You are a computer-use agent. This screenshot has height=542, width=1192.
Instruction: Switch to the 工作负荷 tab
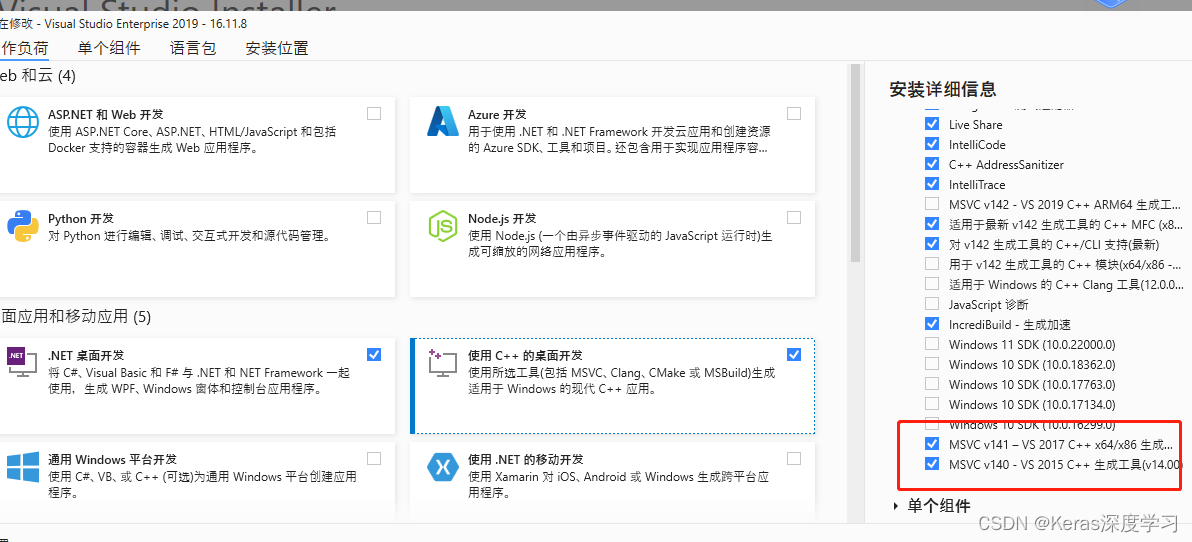click(x=24, y=49)
